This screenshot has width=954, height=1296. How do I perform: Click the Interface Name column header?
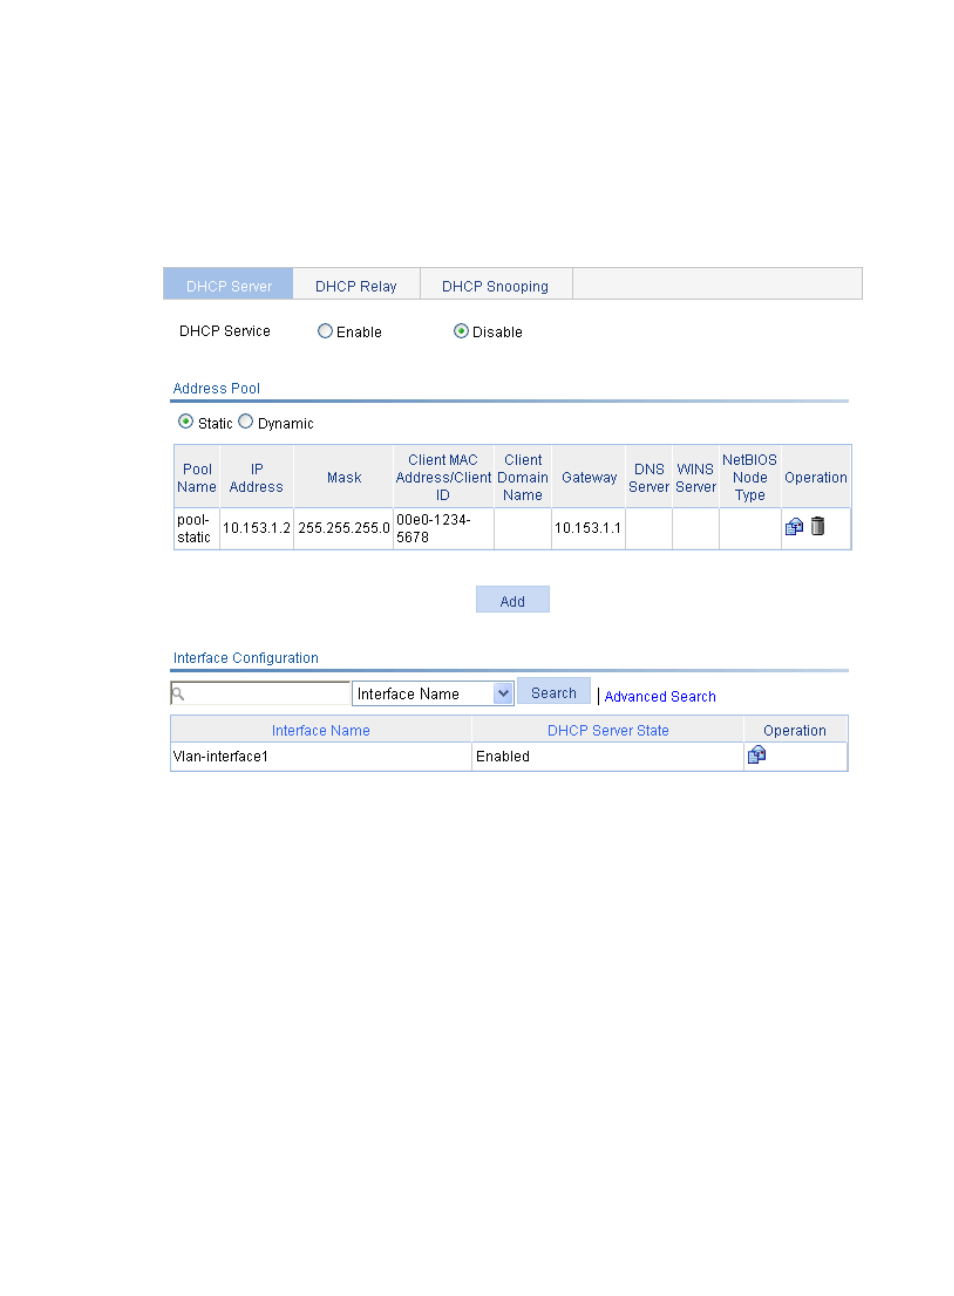tap(321, 730)
